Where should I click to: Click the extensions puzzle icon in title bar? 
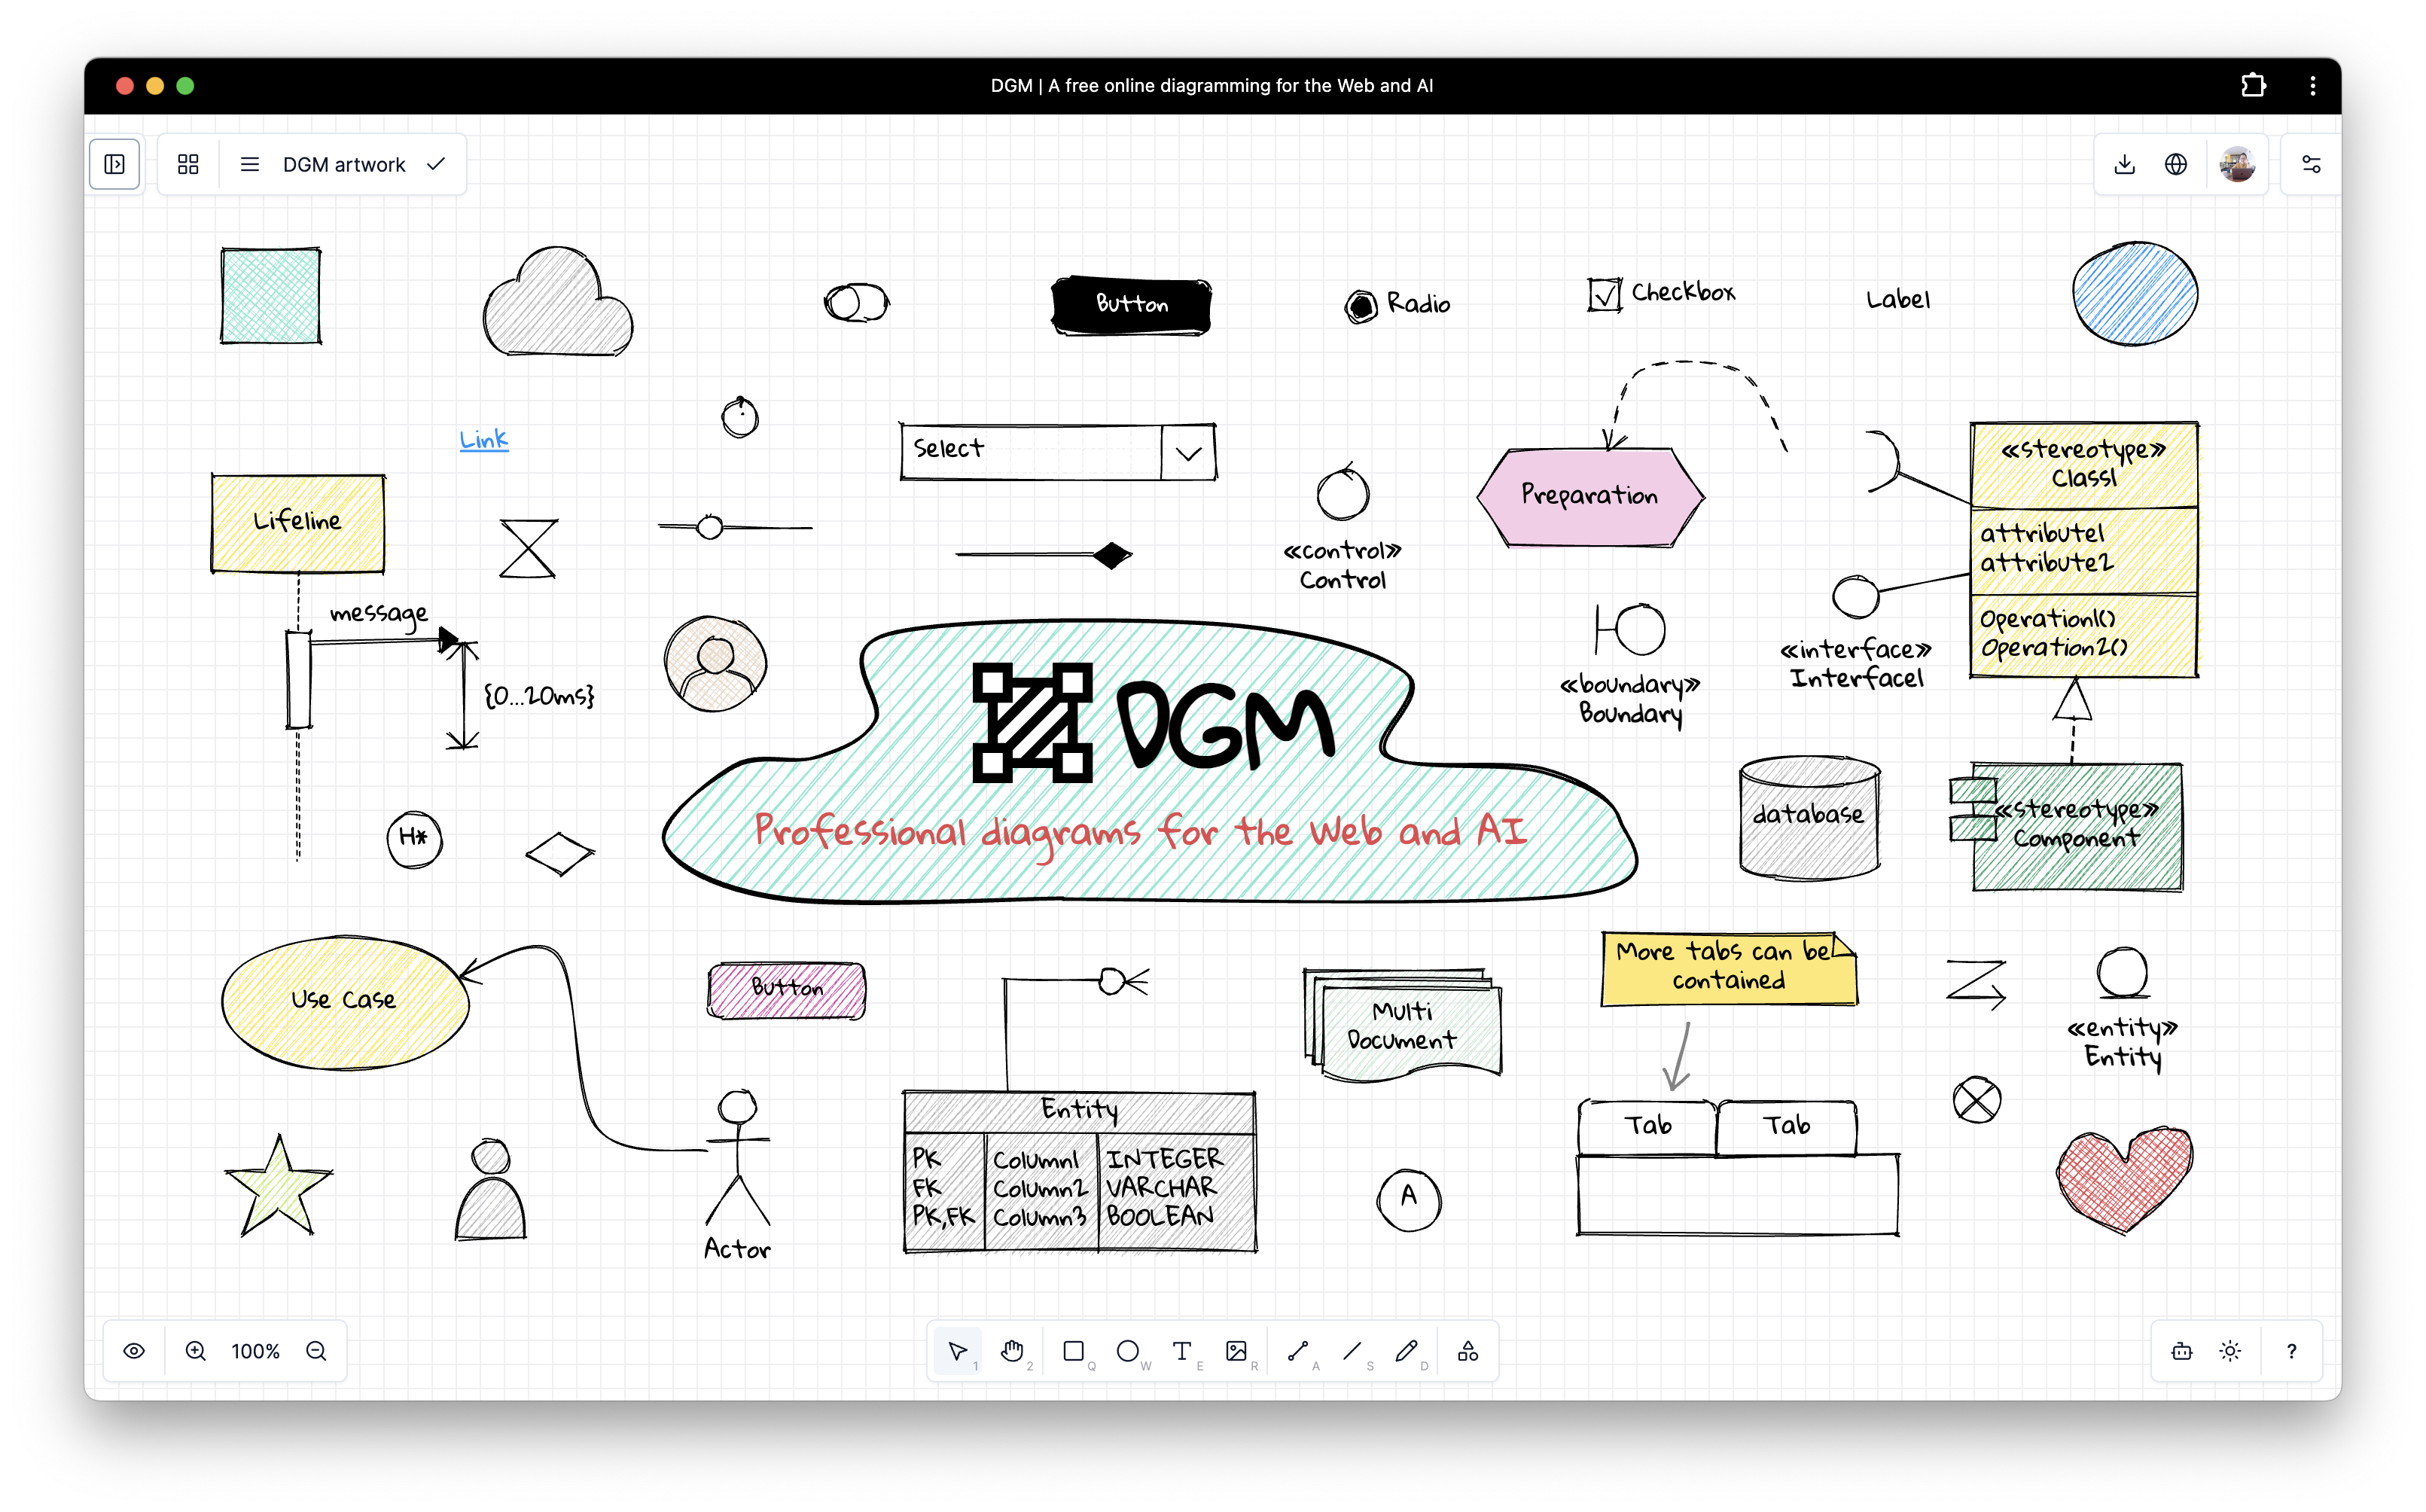tap(2253, 86)
